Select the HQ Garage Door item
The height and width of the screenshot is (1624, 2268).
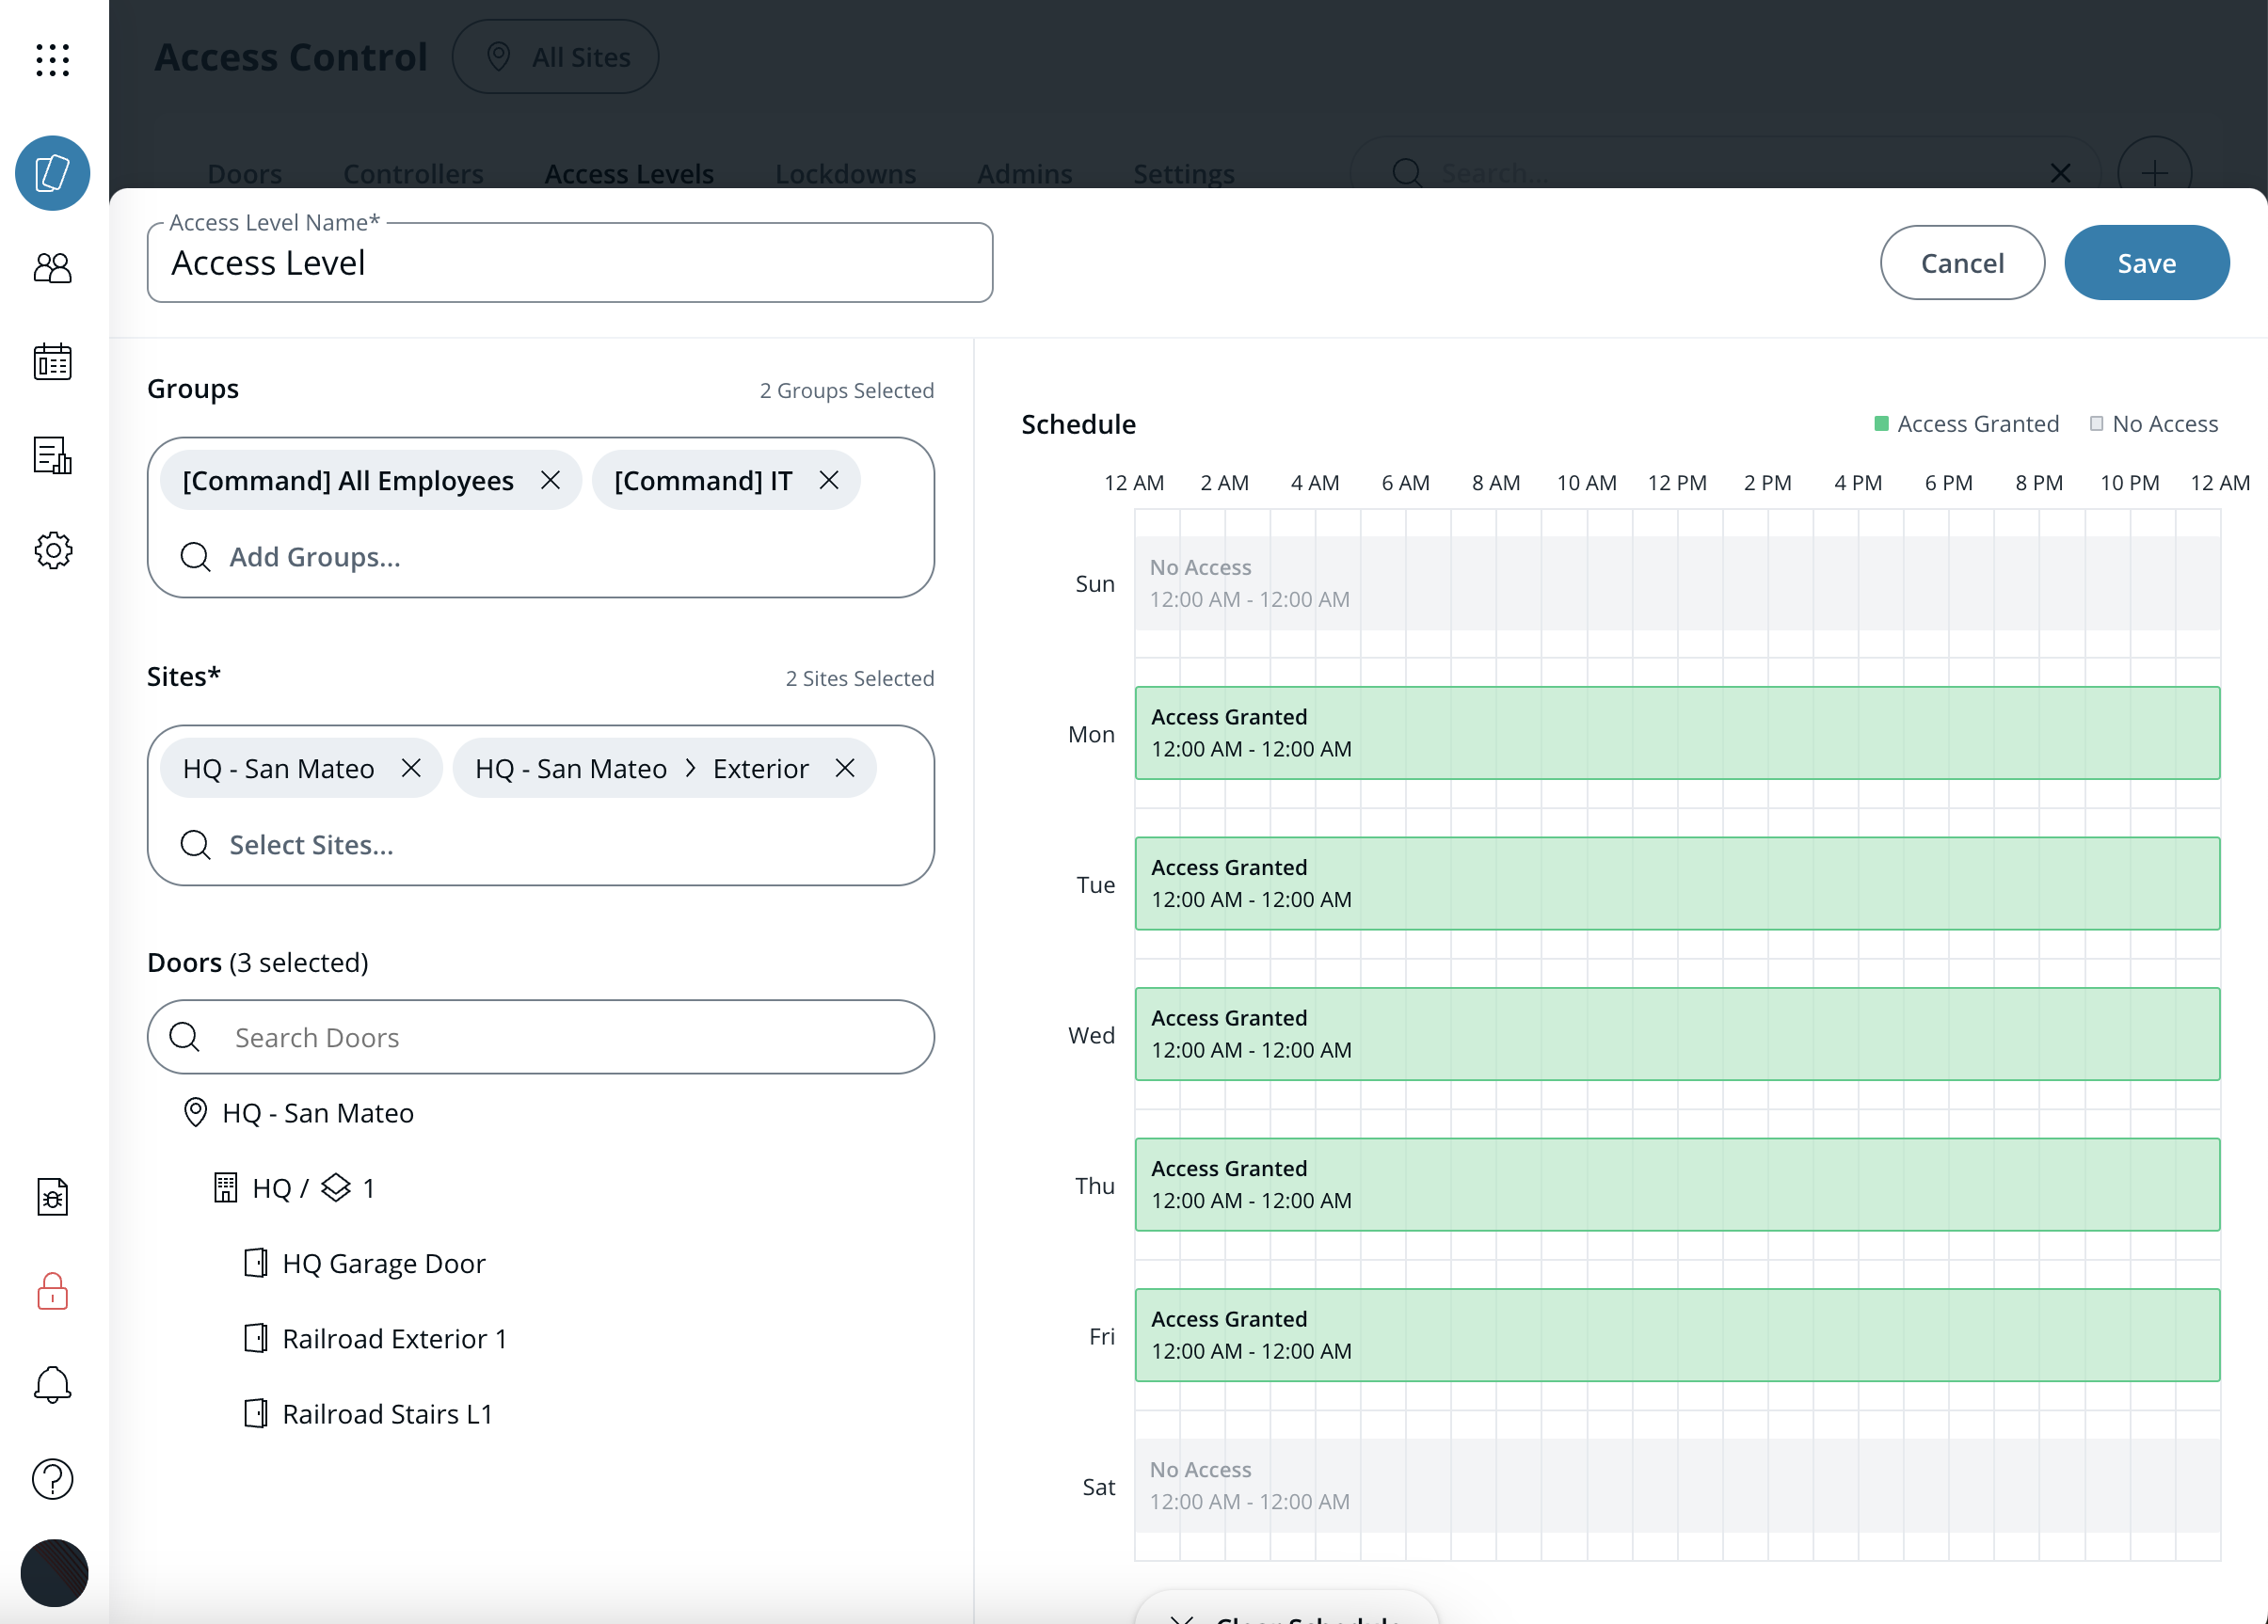(383, 1263)
